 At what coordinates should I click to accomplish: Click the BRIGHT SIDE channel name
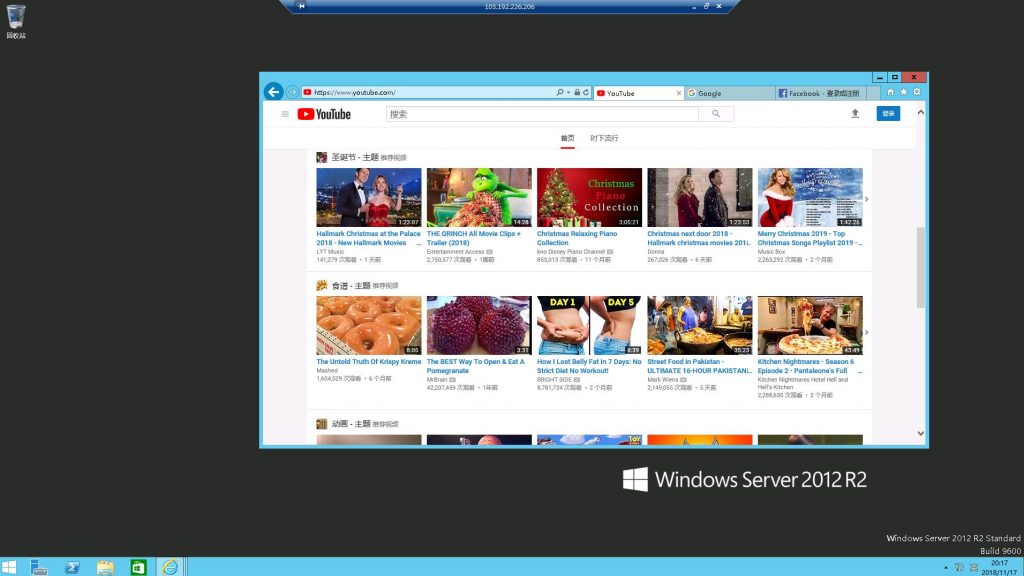click(x=554, y=379)
